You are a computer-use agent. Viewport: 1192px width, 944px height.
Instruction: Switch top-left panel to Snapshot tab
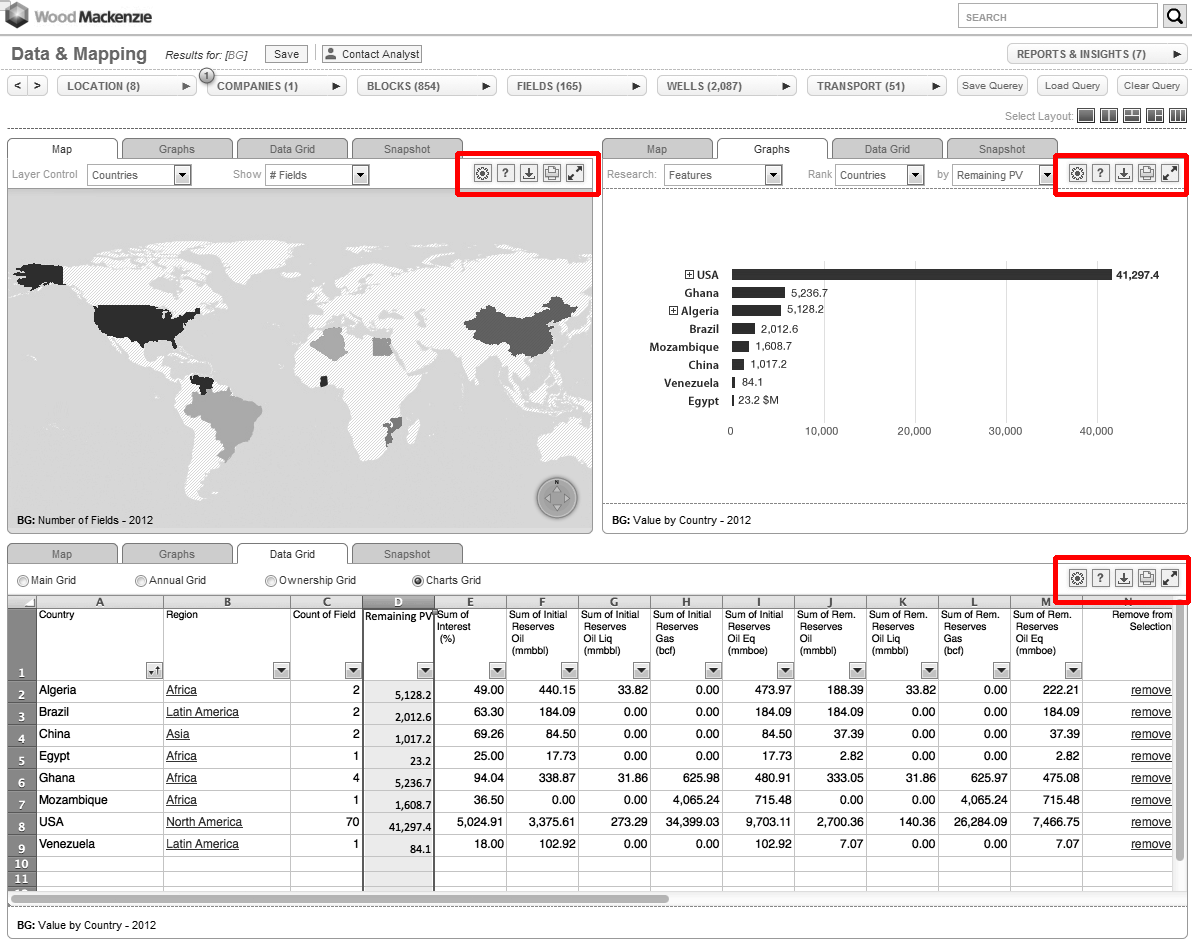pos(407,149)
